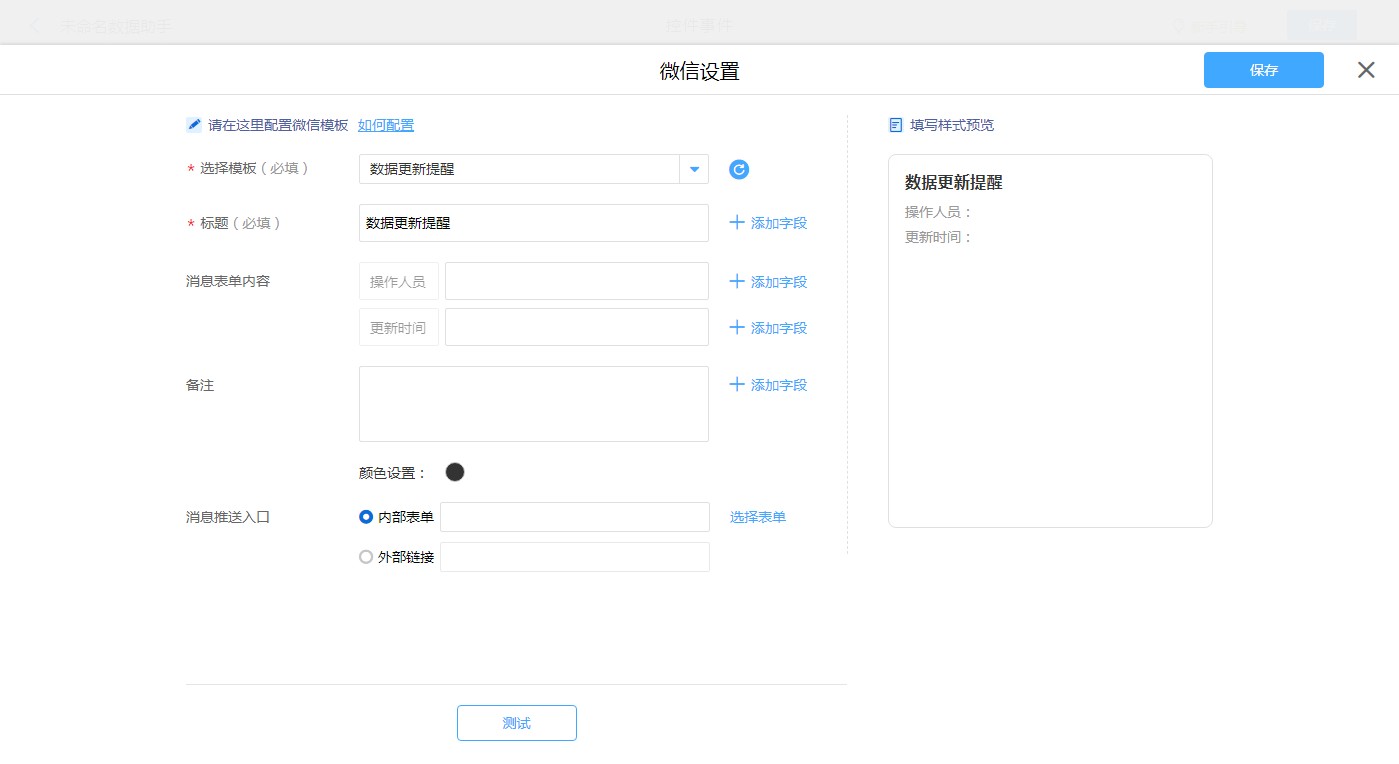
Task: Click the 外部链接 URL input field
Action: tap(574, 557)
